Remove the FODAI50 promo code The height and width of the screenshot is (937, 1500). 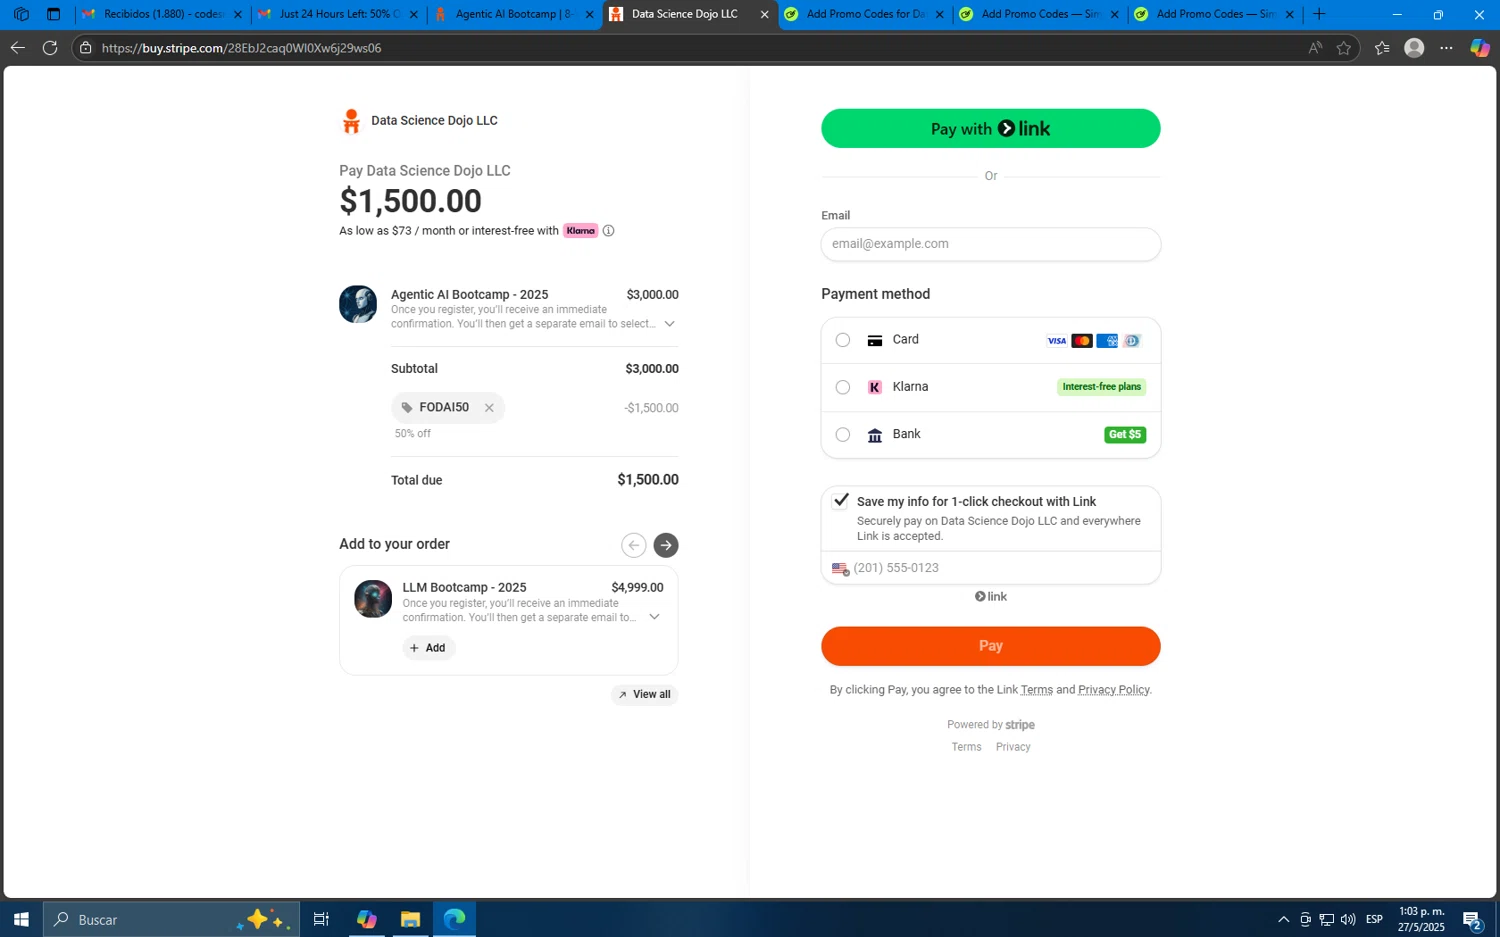489,408
